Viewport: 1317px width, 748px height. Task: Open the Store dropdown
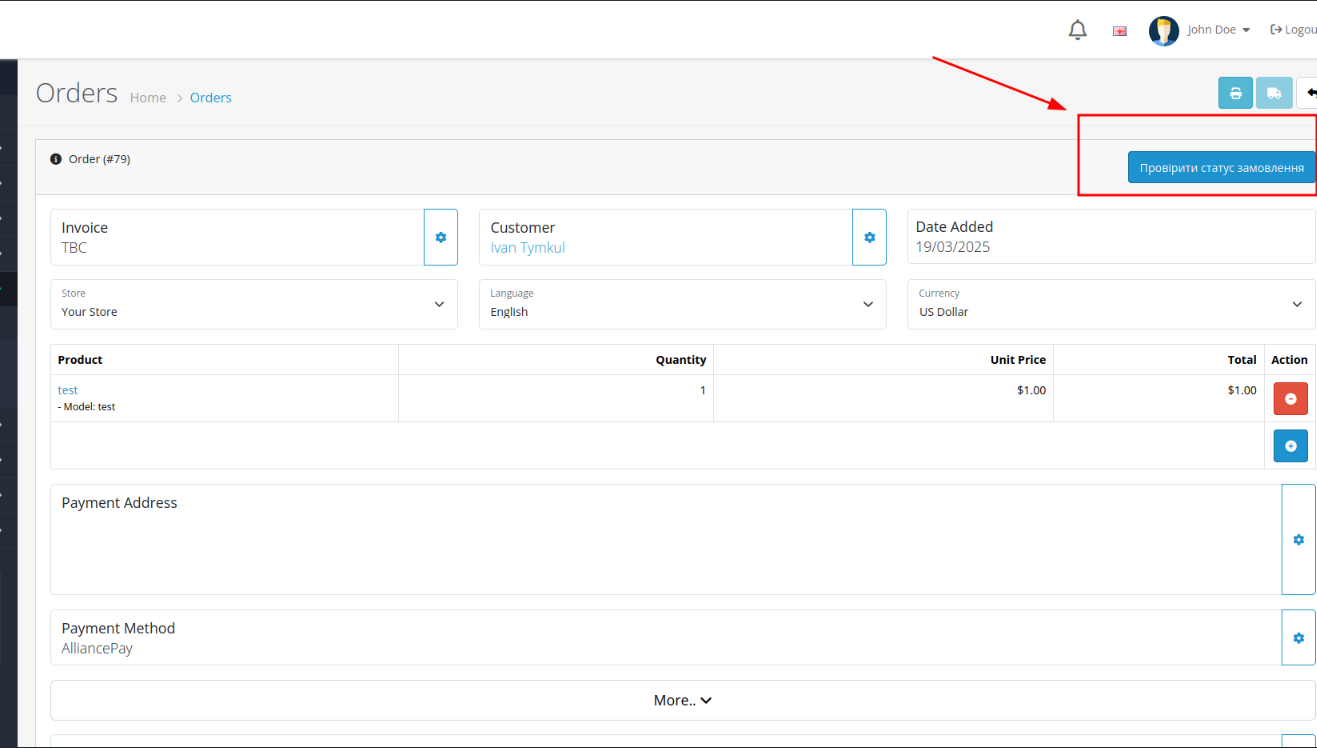click(254, 304)
